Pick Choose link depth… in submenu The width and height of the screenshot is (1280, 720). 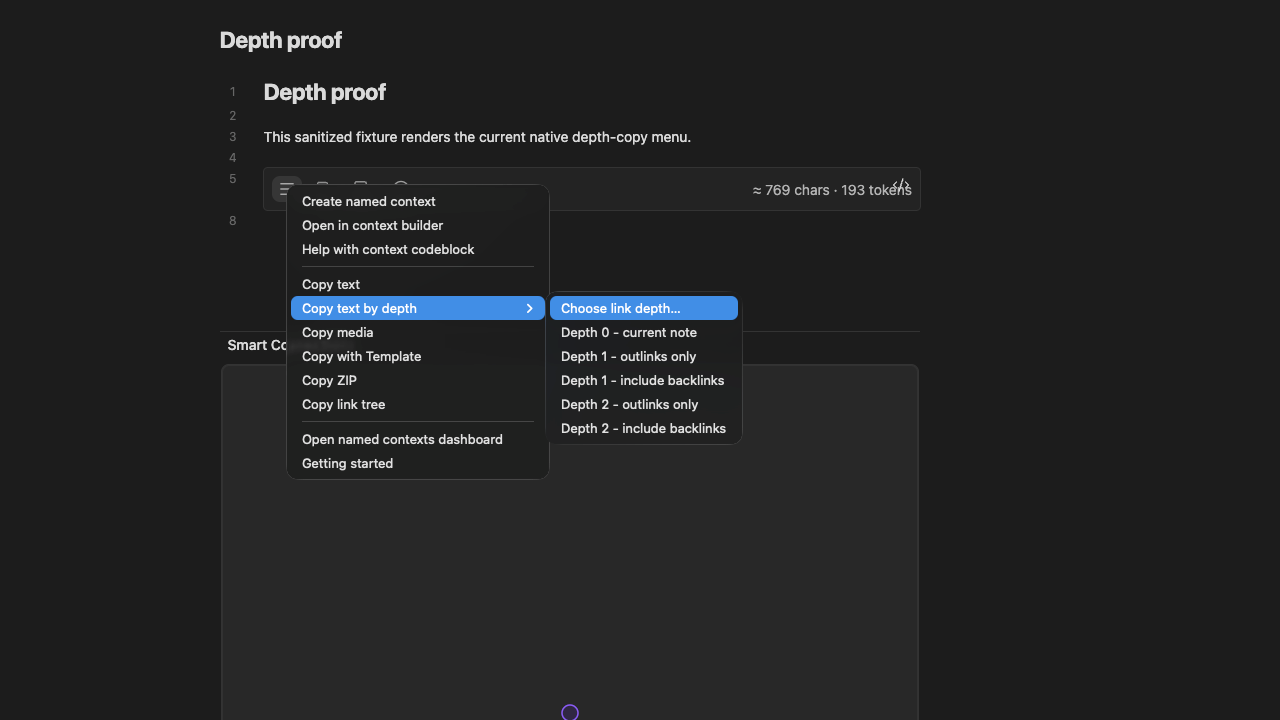[644, 308]
